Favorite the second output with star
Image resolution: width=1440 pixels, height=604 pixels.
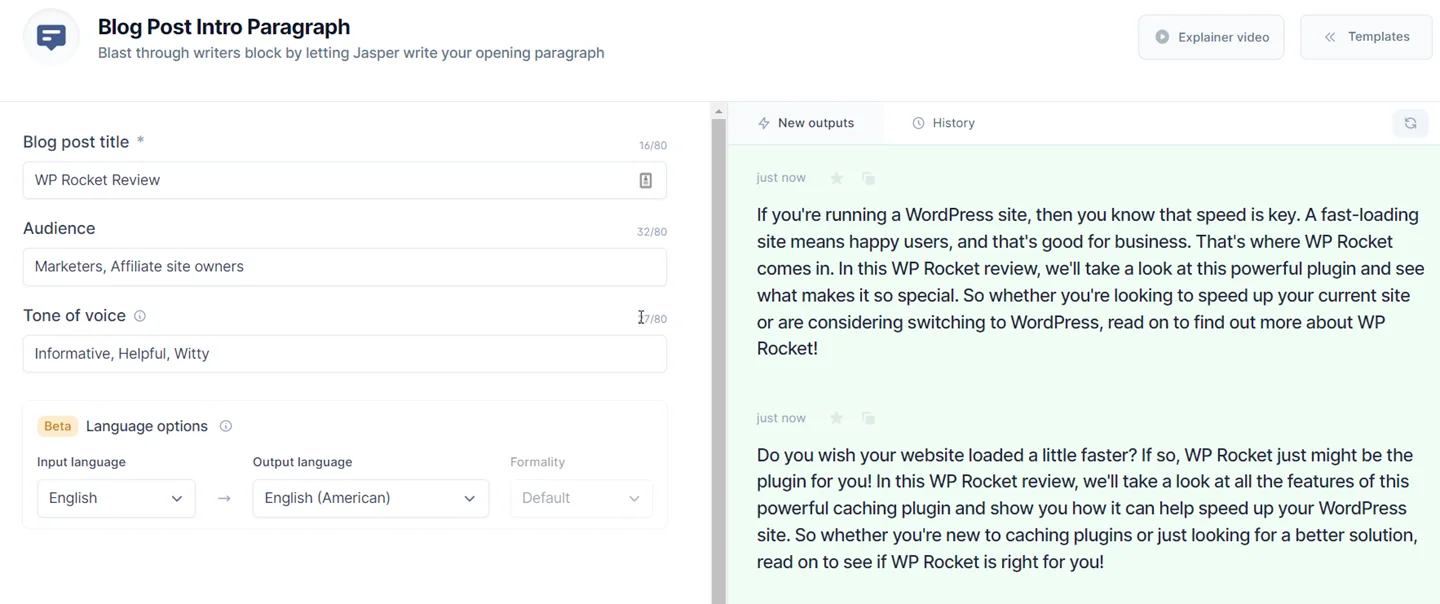837,418
